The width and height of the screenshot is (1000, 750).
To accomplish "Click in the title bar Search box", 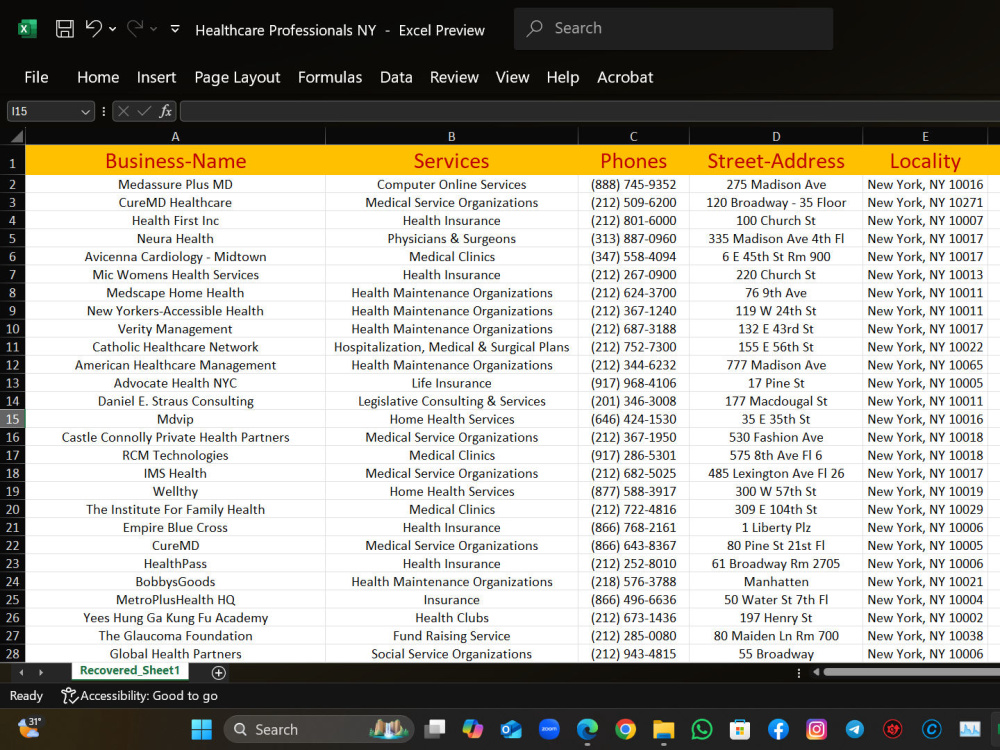I will pos(673,28).
